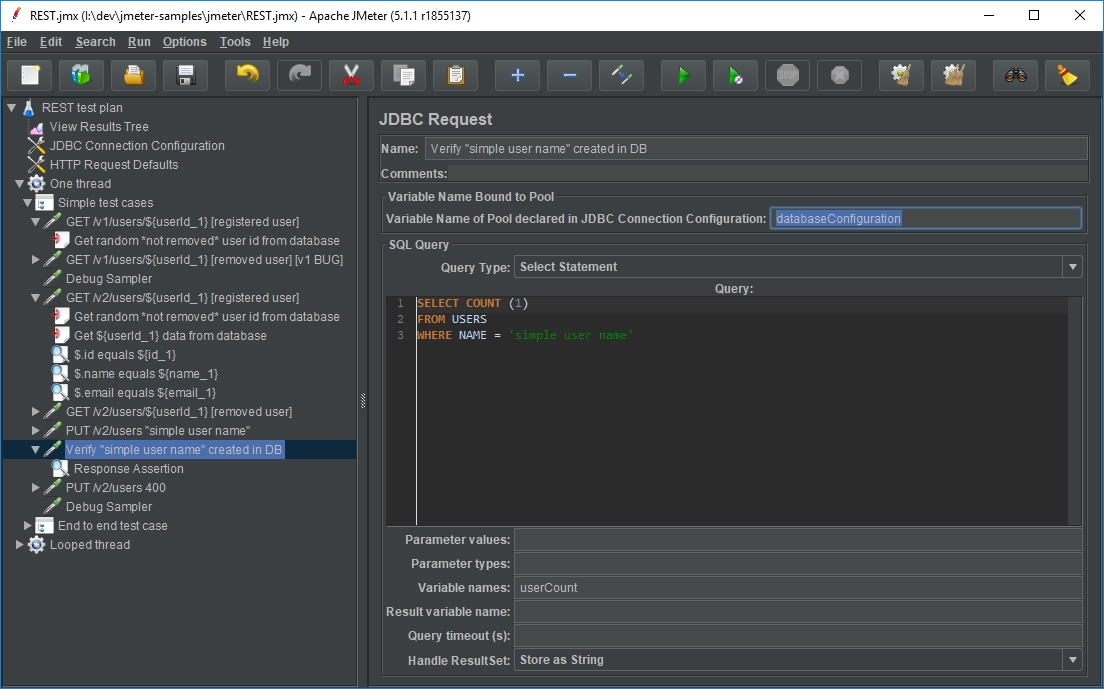Open the Run menu
Image resolution: width=1104 pixels, height=689 pixels.
coord(139,42)
